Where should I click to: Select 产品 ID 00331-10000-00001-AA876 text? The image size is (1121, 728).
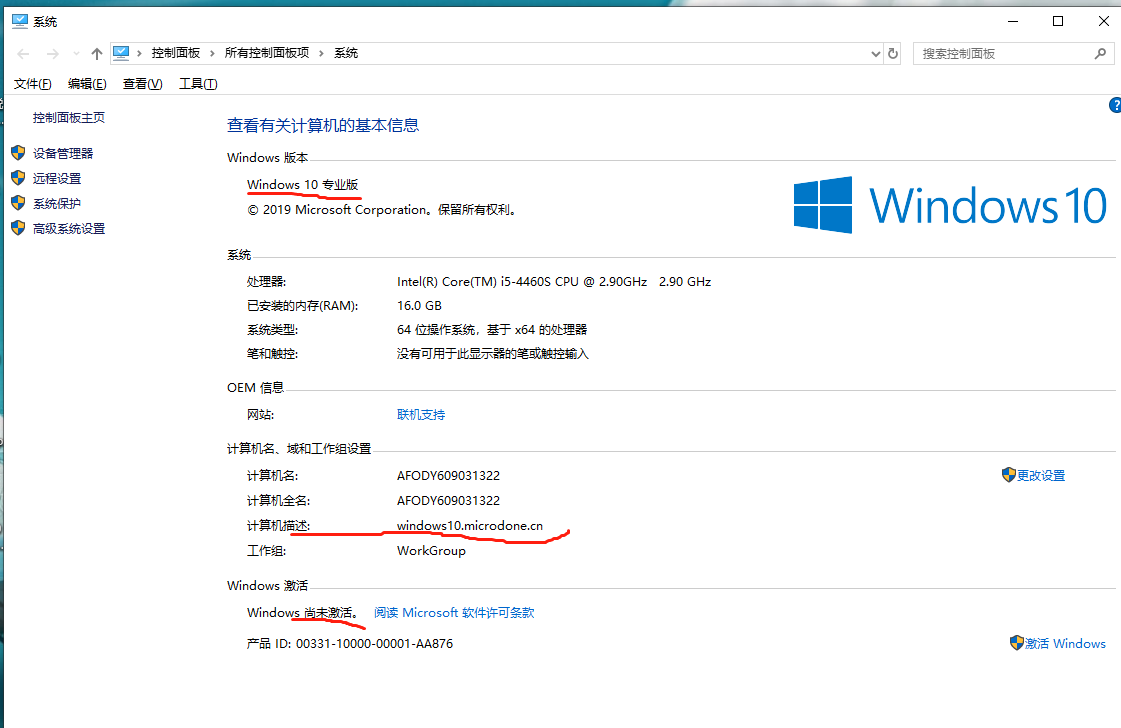pyautogui.click(x=350, y=644)
